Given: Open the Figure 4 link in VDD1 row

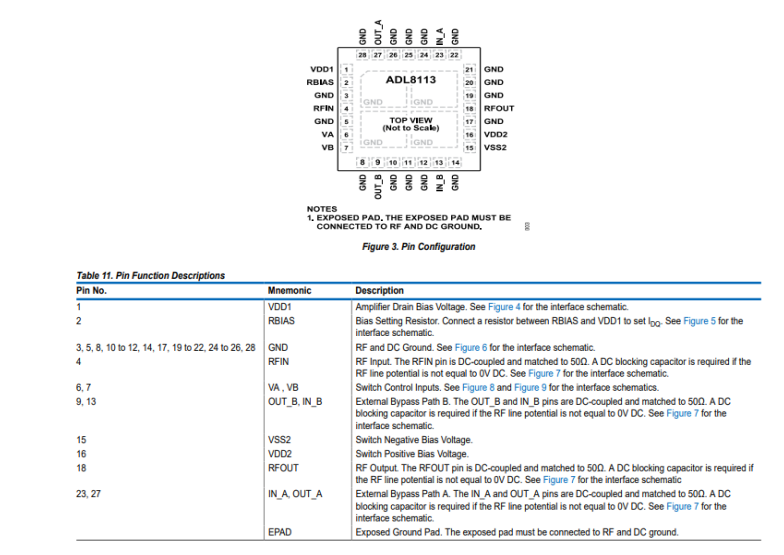Looking at the screenshot, I should pos(504,306).
